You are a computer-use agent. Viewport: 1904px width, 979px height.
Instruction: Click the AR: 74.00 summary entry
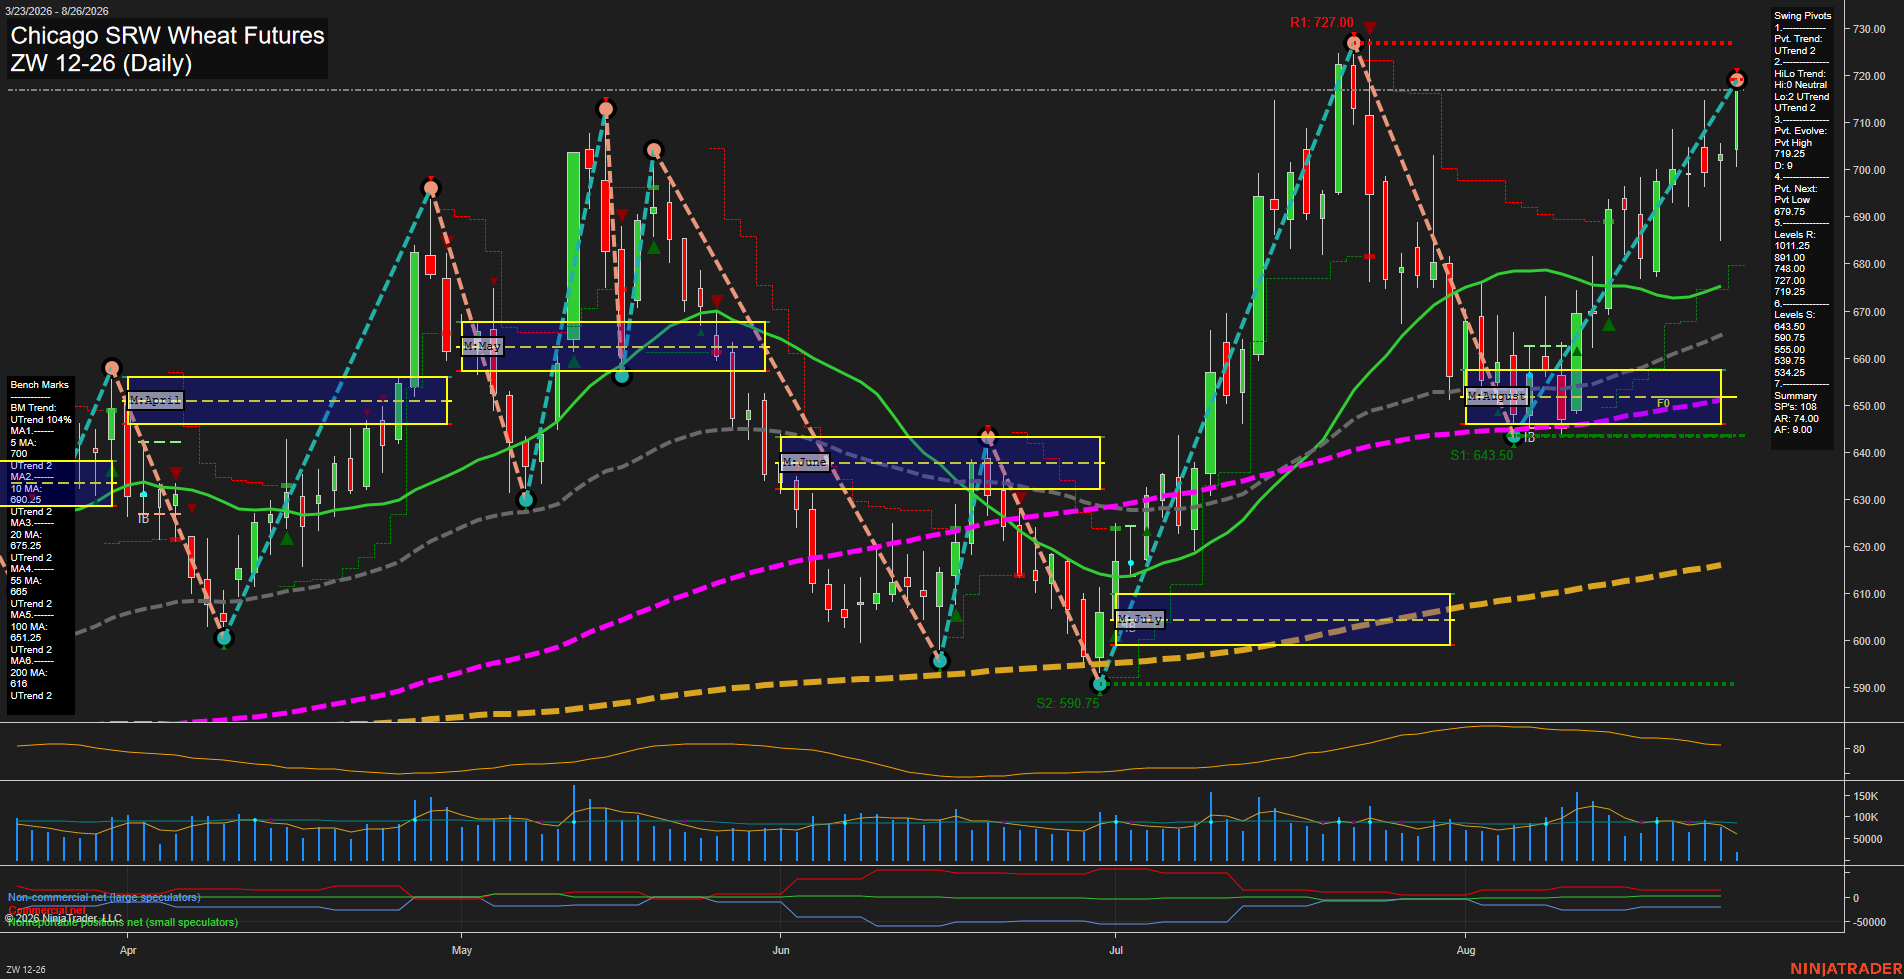(1797, 419)
